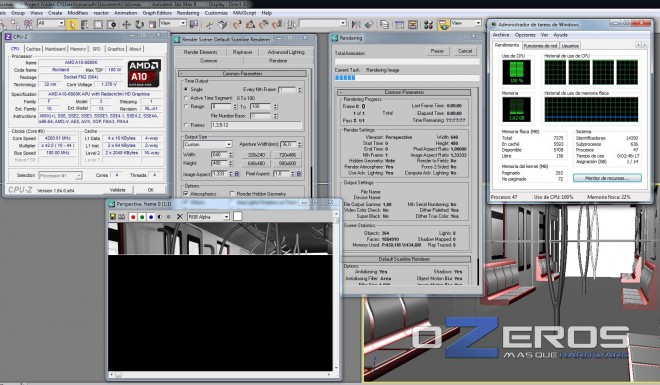This screenshot has width=660, height=385.
Task: Toggle the Image Aspect lock button
Action: pyautogui.click(x=237, y=173)
